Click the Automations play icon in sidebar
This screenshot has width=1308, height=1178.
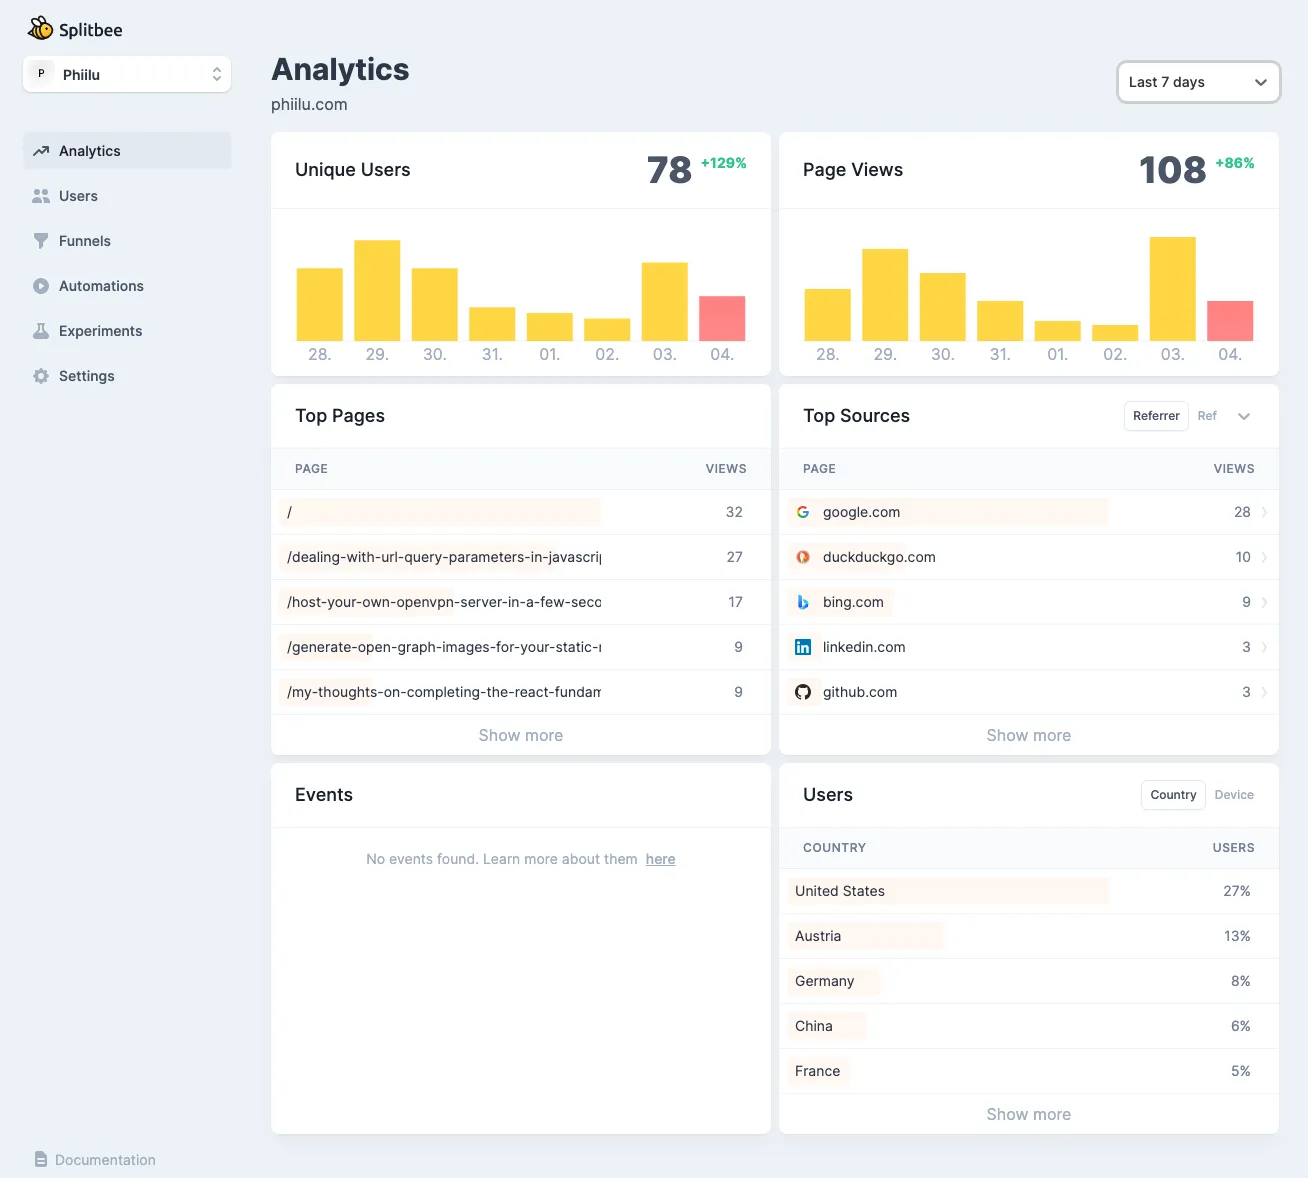coord(41,286)
